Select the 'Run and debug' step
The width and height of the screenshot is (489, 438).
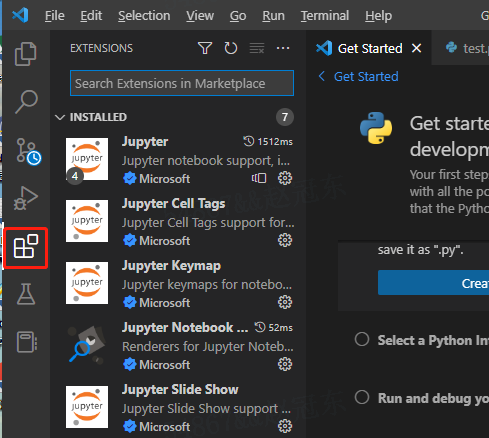click(x=422, y=398)
